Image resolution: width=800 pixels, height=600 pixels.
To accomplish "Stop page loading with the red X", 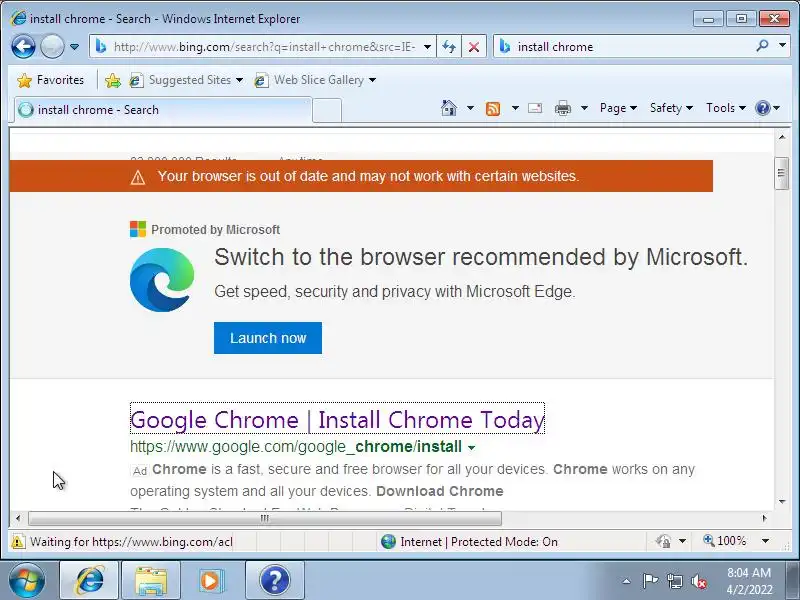I will coord(474,47).
